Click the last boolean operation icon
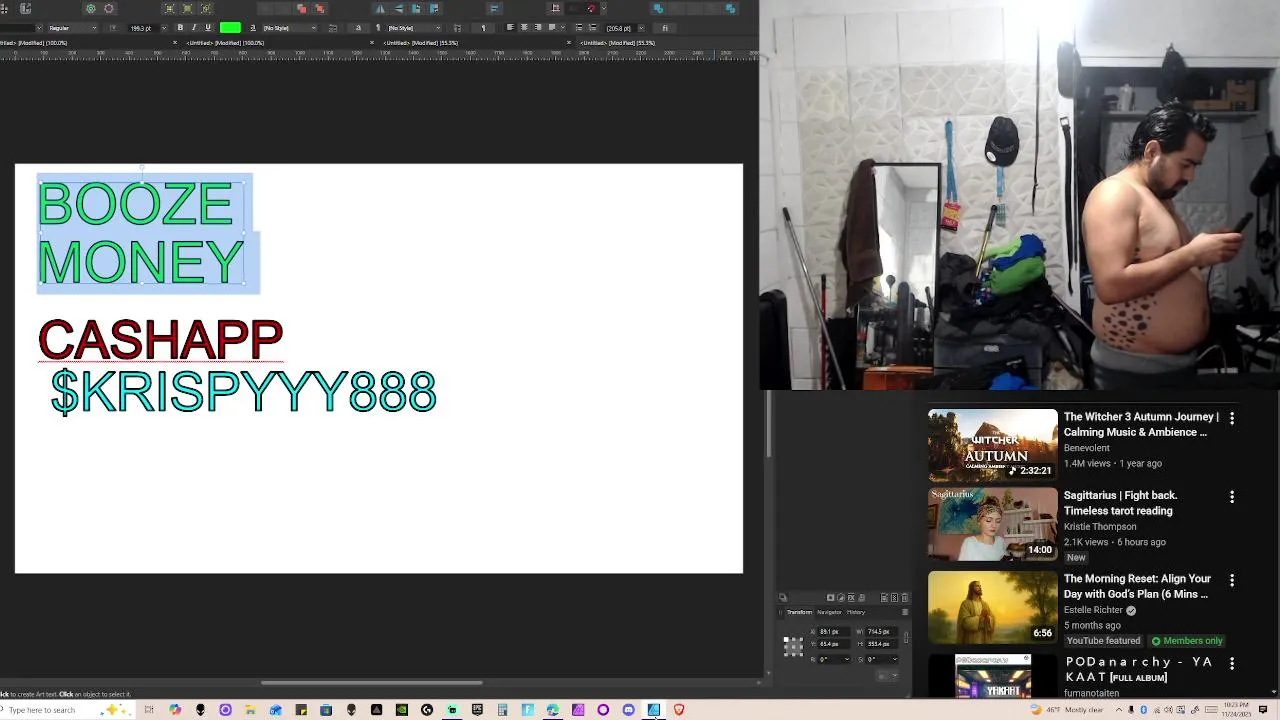Screen dimensions: 1280x720 coord(730,8)
